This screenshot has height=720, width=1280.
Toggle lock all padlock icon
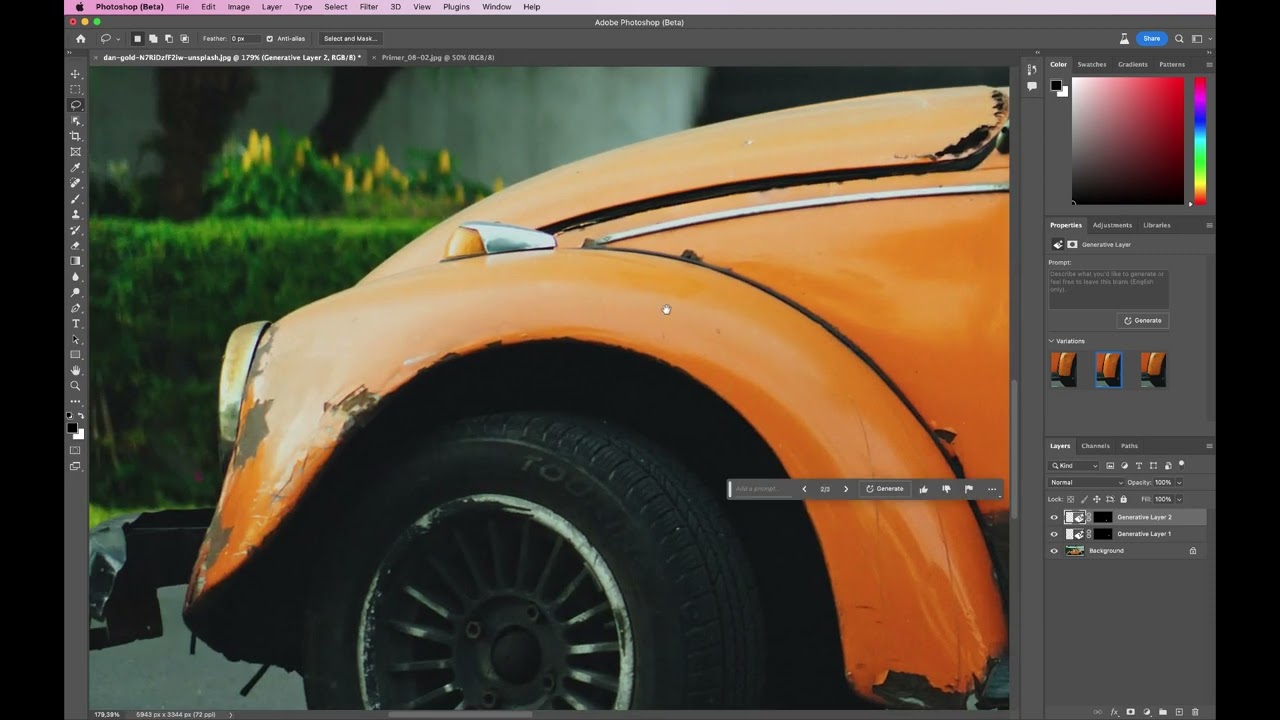click(x=1123, y=499)
